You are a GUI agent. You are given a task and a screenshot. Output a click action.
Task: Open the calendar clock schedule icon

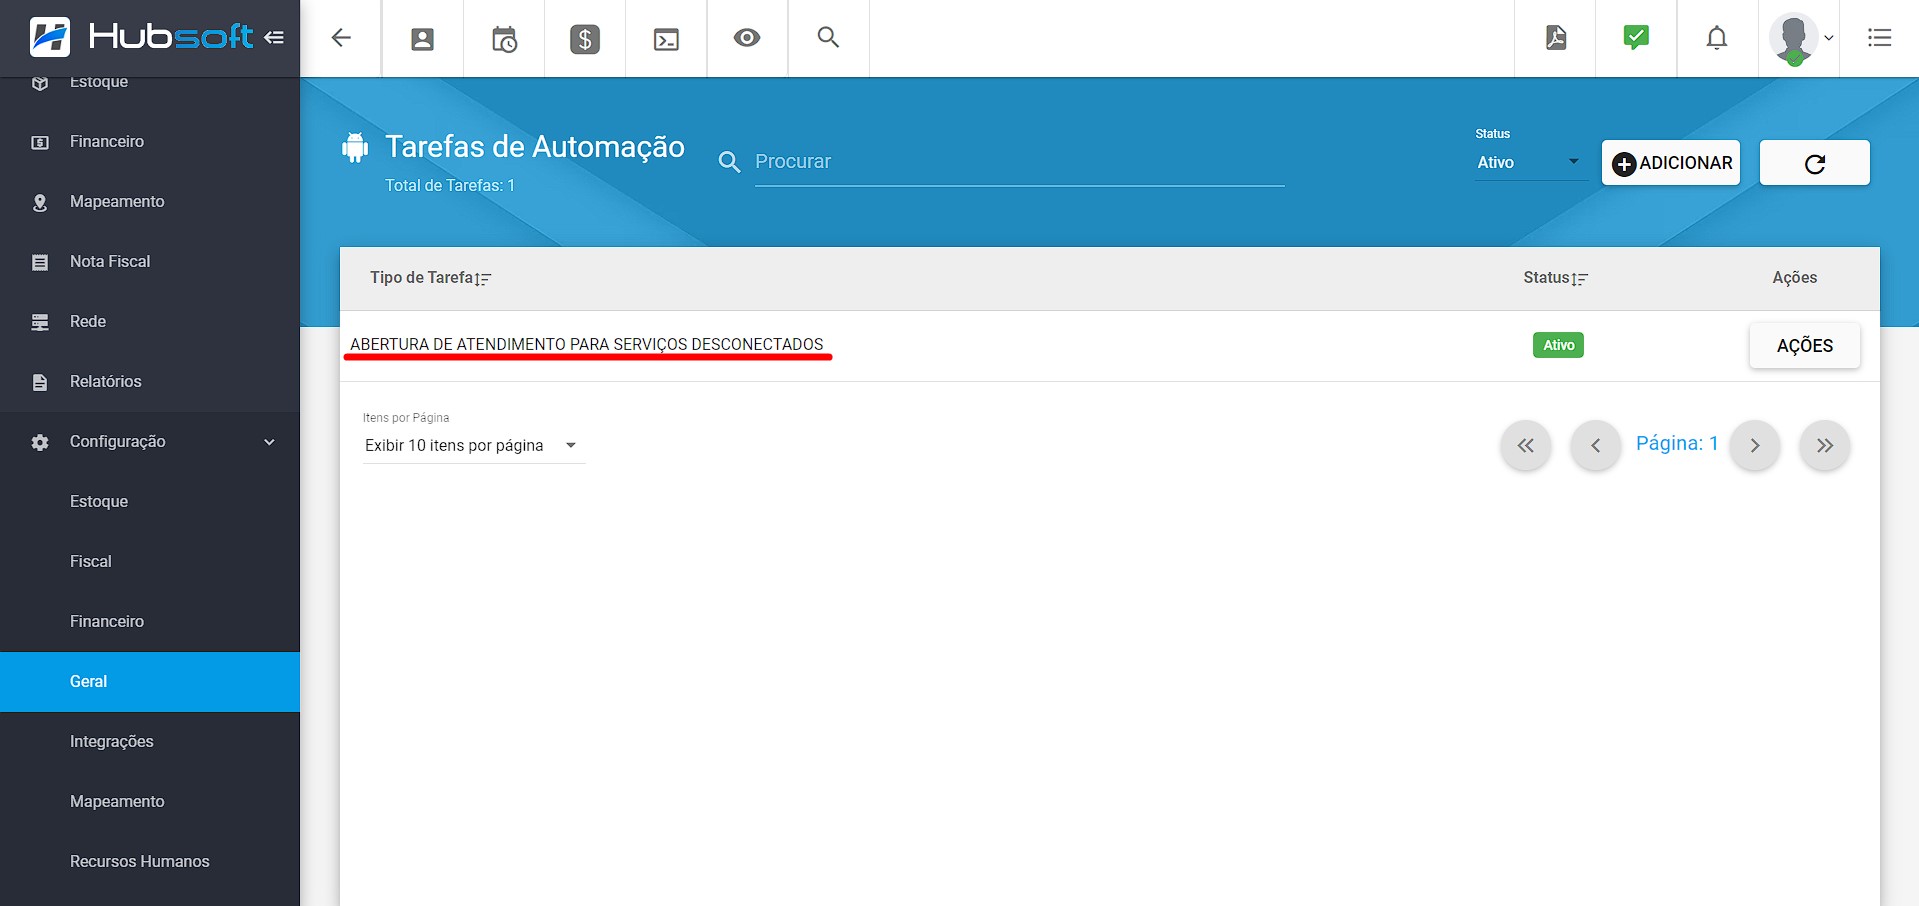point(504,39)
